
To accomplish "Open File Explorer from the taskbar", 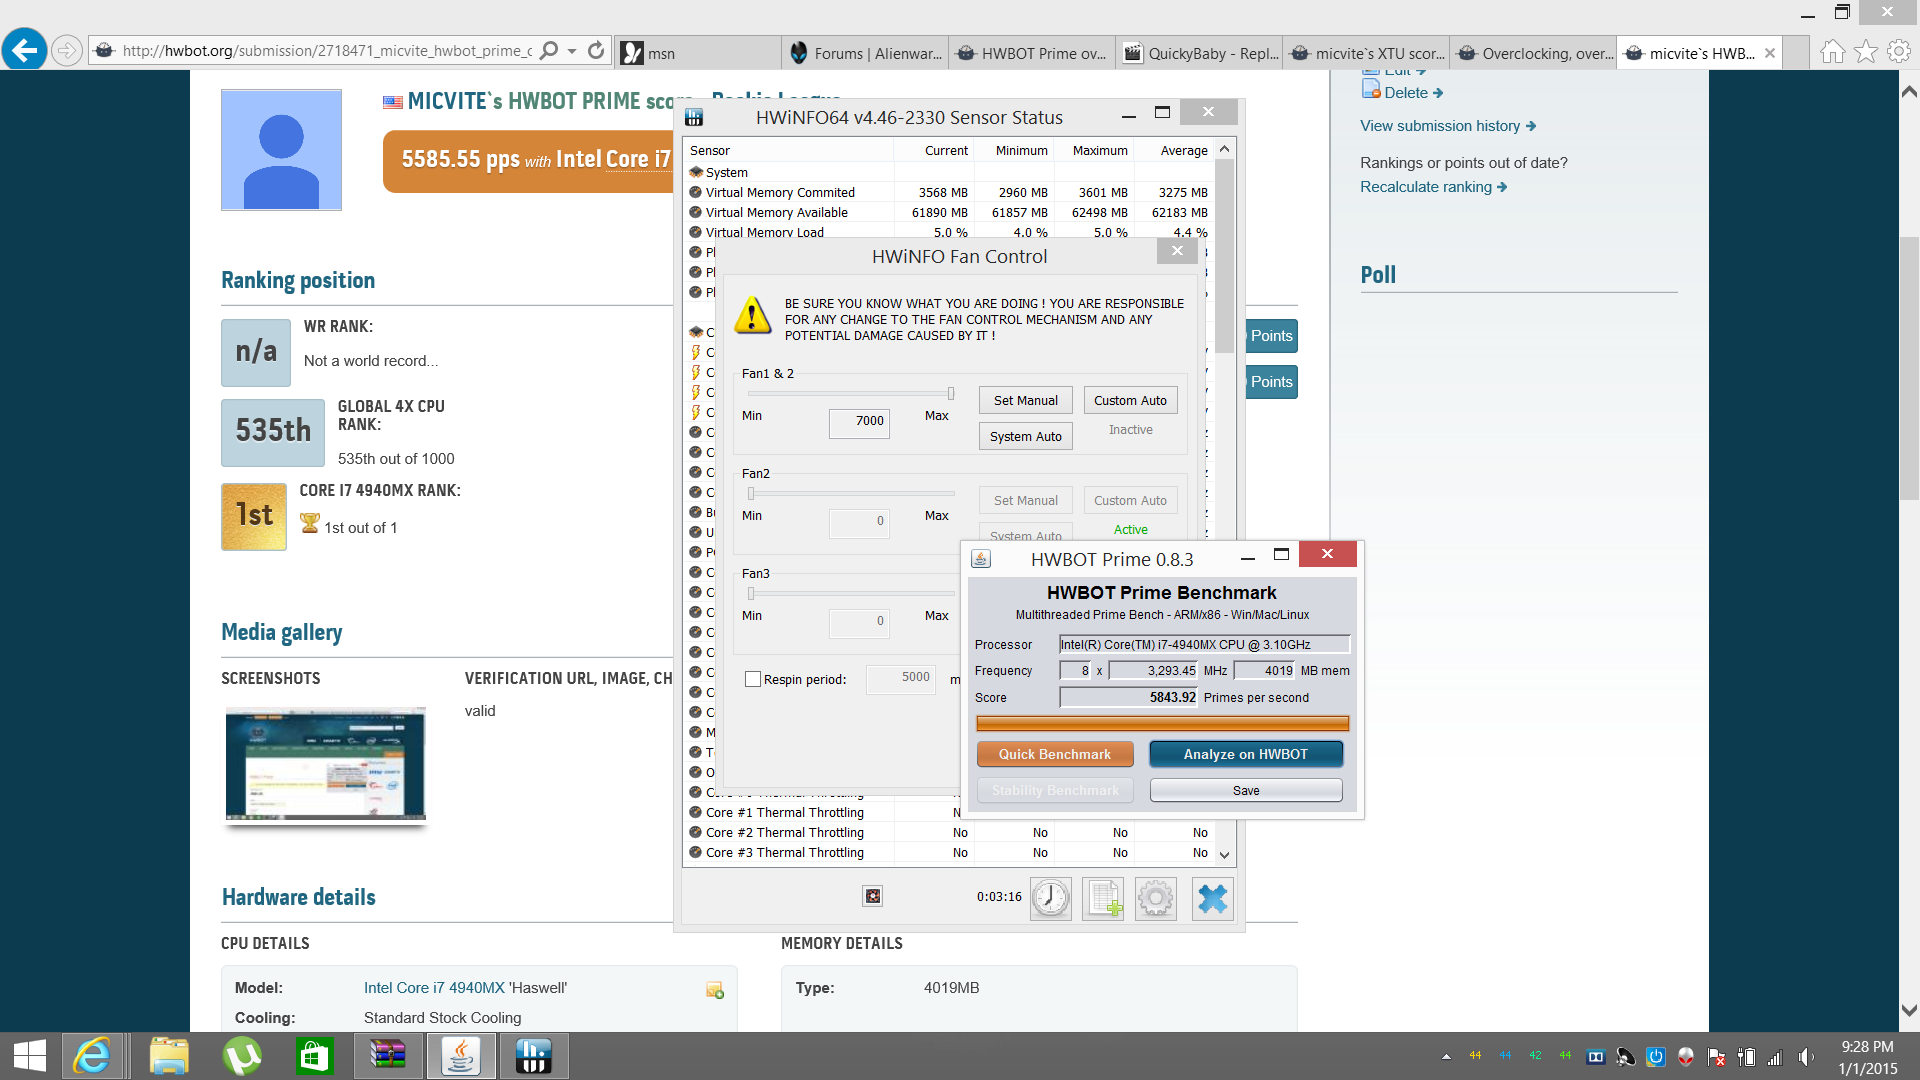I will [x=169, y=1056].
